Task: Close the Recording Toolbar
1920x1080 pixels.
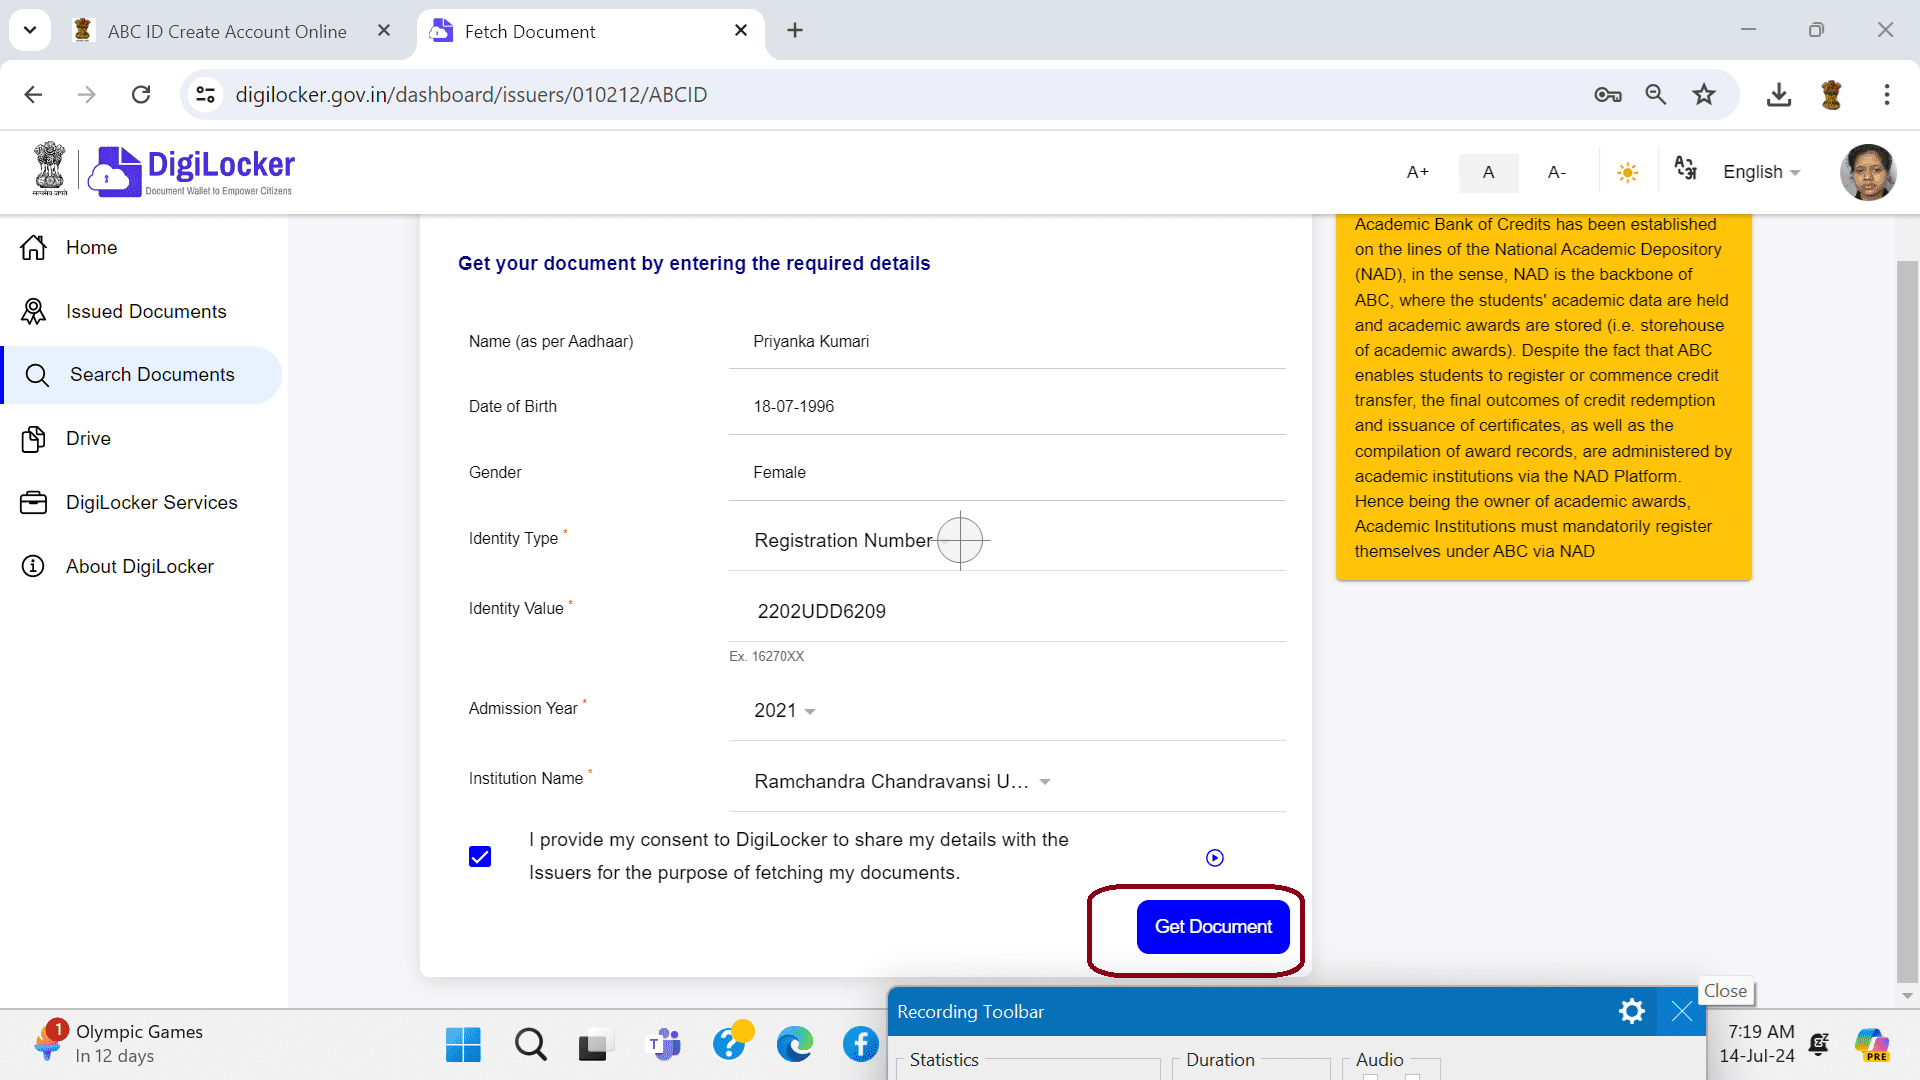Action: tap(1682, 1011)
